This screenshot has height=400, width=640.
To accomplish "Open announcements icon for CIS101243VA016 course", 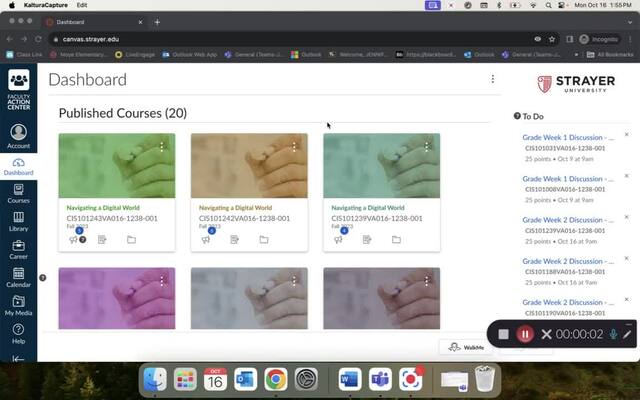I will coord(74,240).
